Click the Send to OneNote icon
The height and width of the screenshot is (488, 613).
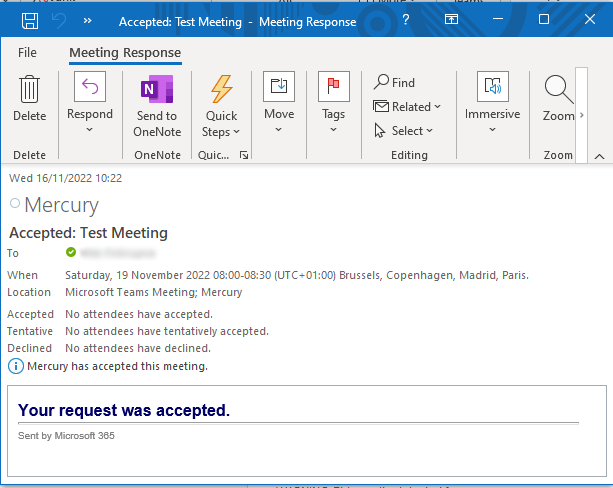pyautogui.click(x=157, y=89)
